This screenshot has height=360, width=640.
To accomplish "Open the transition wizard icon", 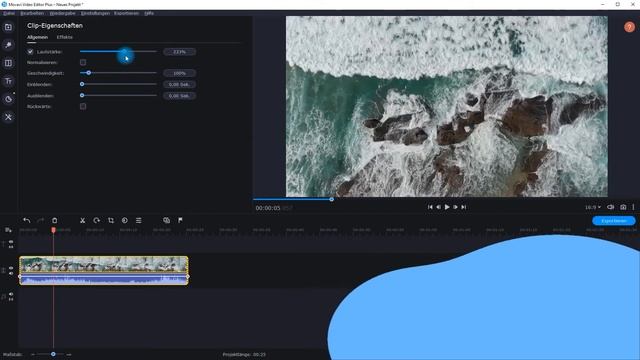I will click(166, 220).
